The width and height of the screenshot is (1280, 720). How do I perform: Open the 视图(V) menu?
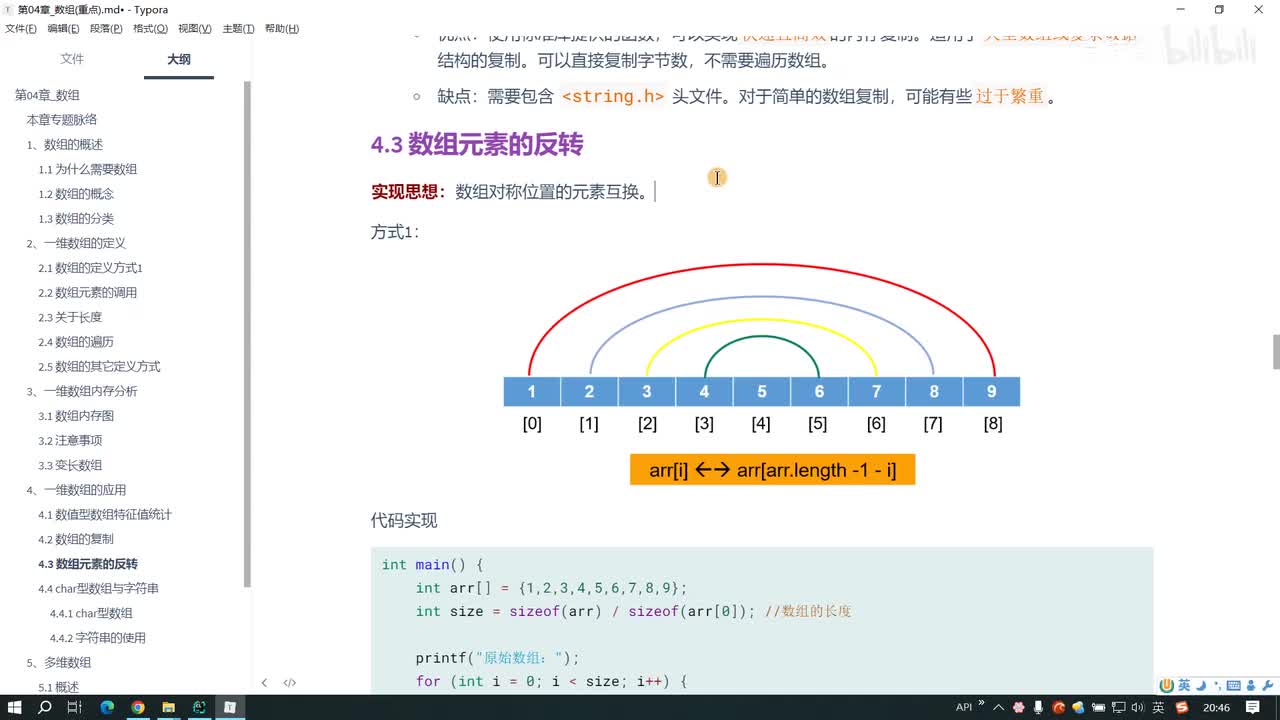194,29
